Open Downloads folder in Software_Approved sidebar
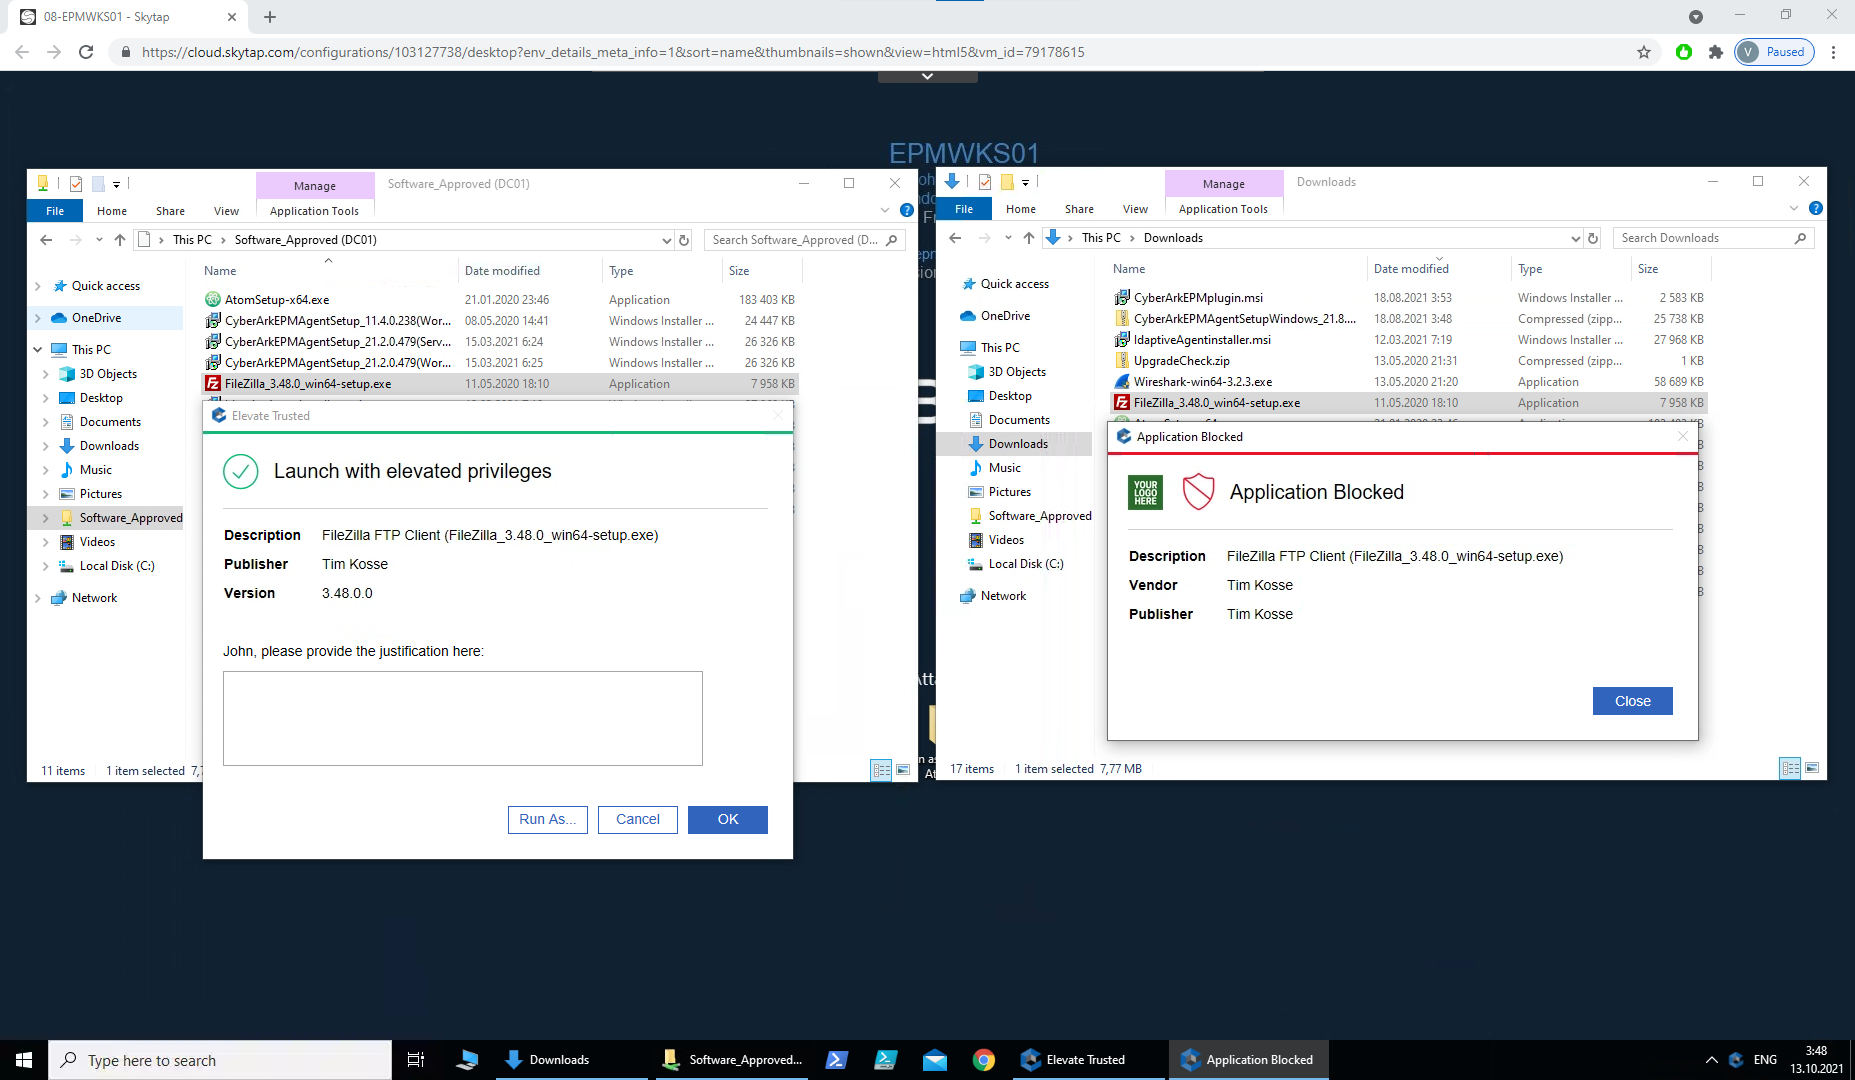The width and height of the screenshot is (1855, 1080). [109, 446]
